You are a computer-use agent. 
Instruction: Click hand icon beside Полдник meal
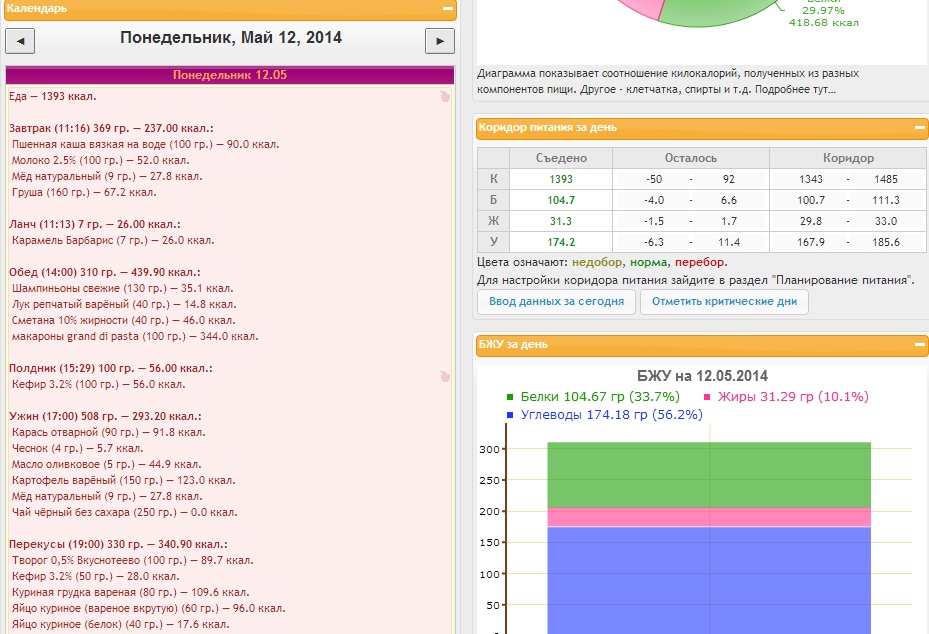point(445,377)
